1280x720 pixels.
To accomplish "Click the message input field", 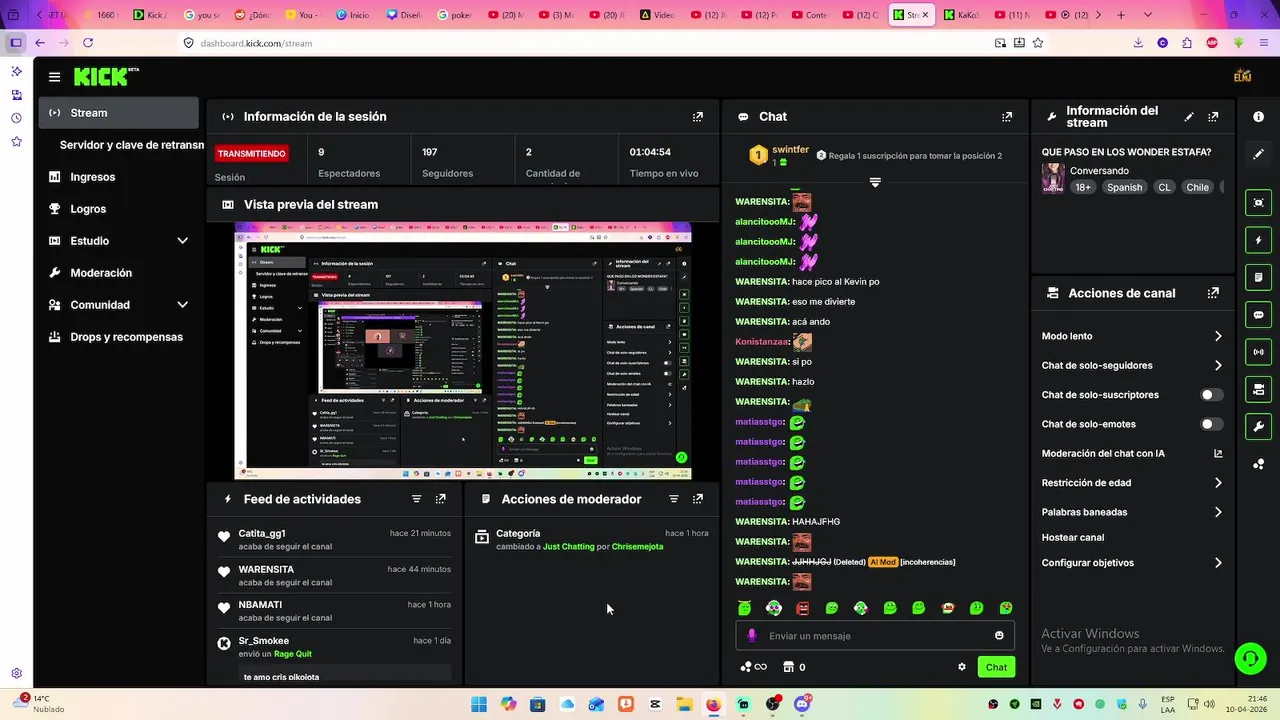I will tap(875, 636).
